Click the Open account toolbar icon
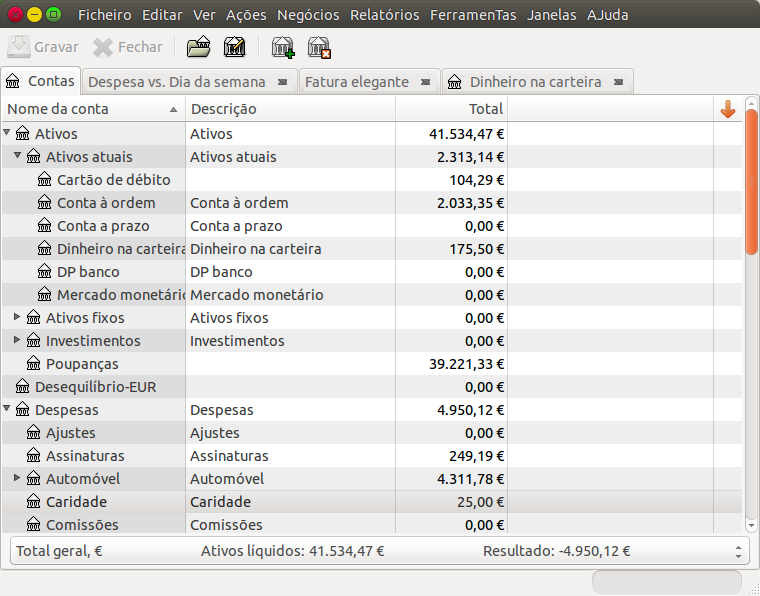 click(199, 47)
